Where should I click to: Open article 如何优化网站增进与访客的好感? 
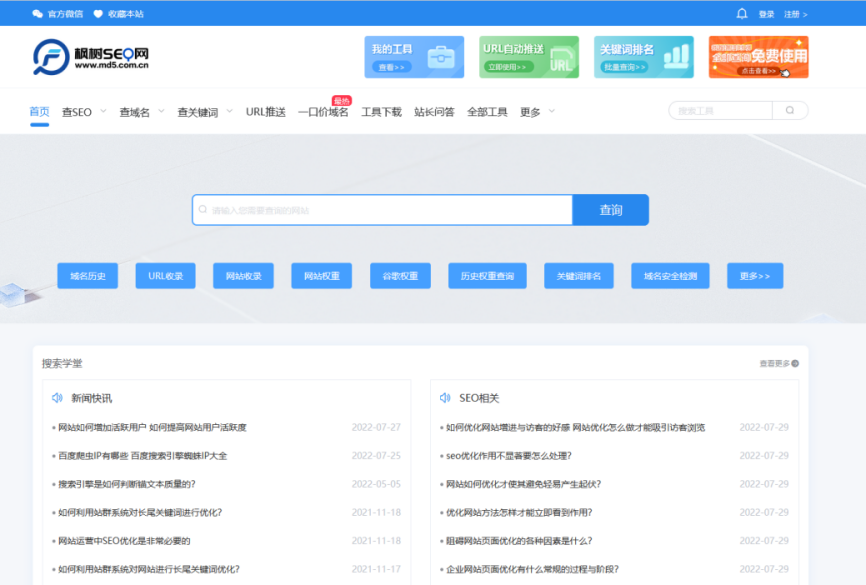point(575,427)
